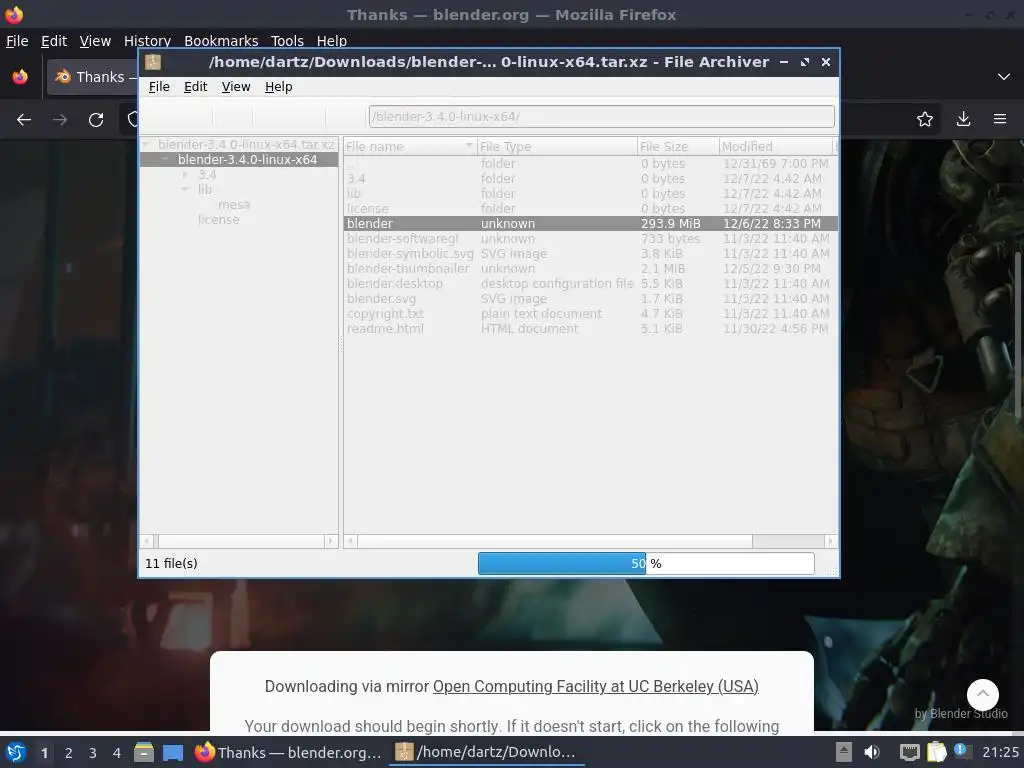Viewport: 1024px width, 768px height.
Task: Open Edit menu in File Archiver
Action: (195, 87)
